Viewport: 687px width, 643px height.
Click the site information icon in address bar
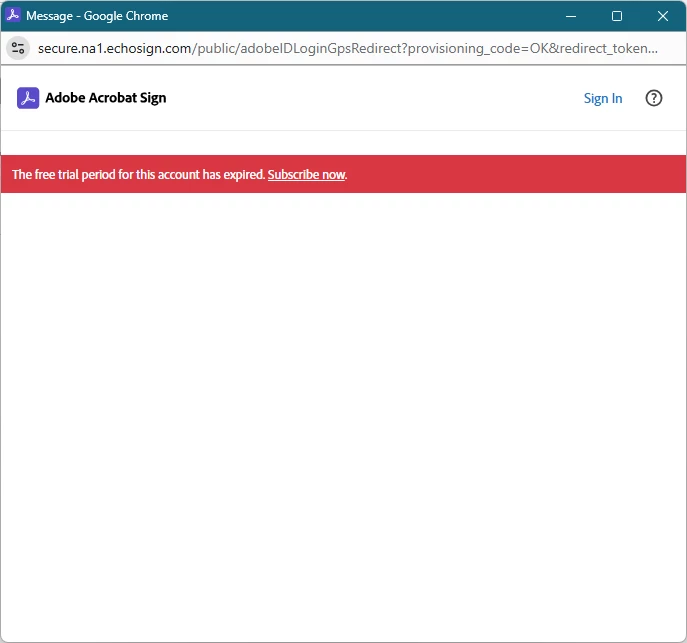point(18,48)
